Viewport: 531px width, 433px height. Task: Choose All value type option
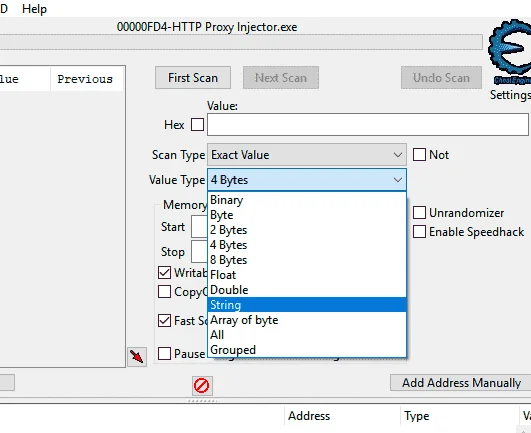click(307, 335)
